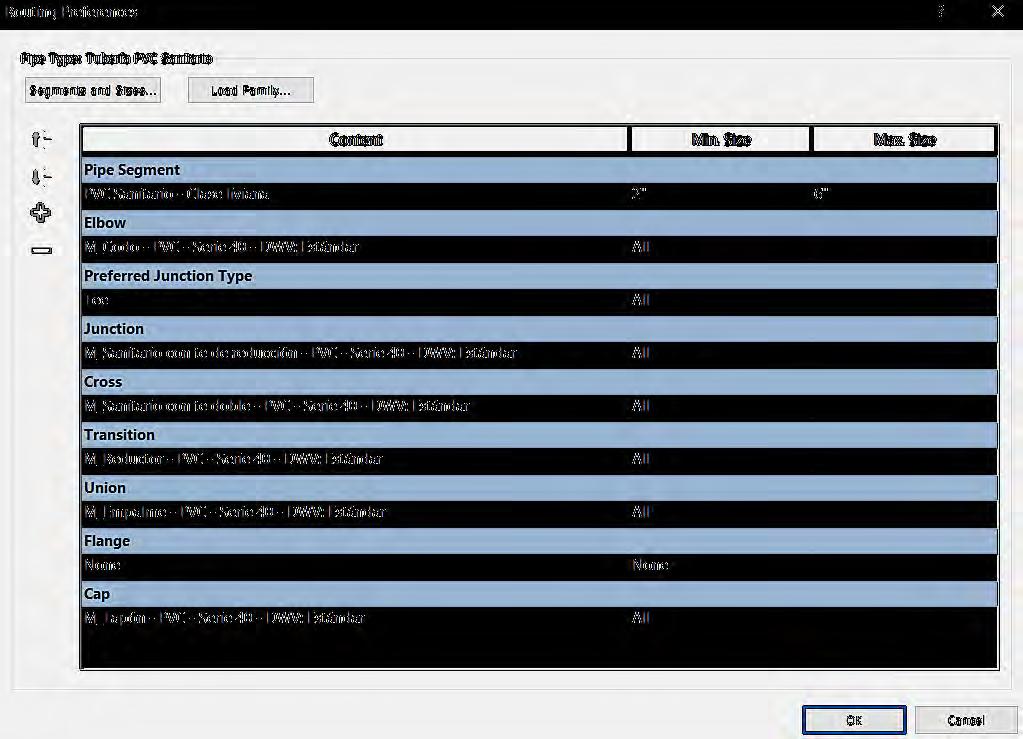This screenshot has width=1023, height=739.
Task: Click the All min size for Union row
Action: click(720, 512)
